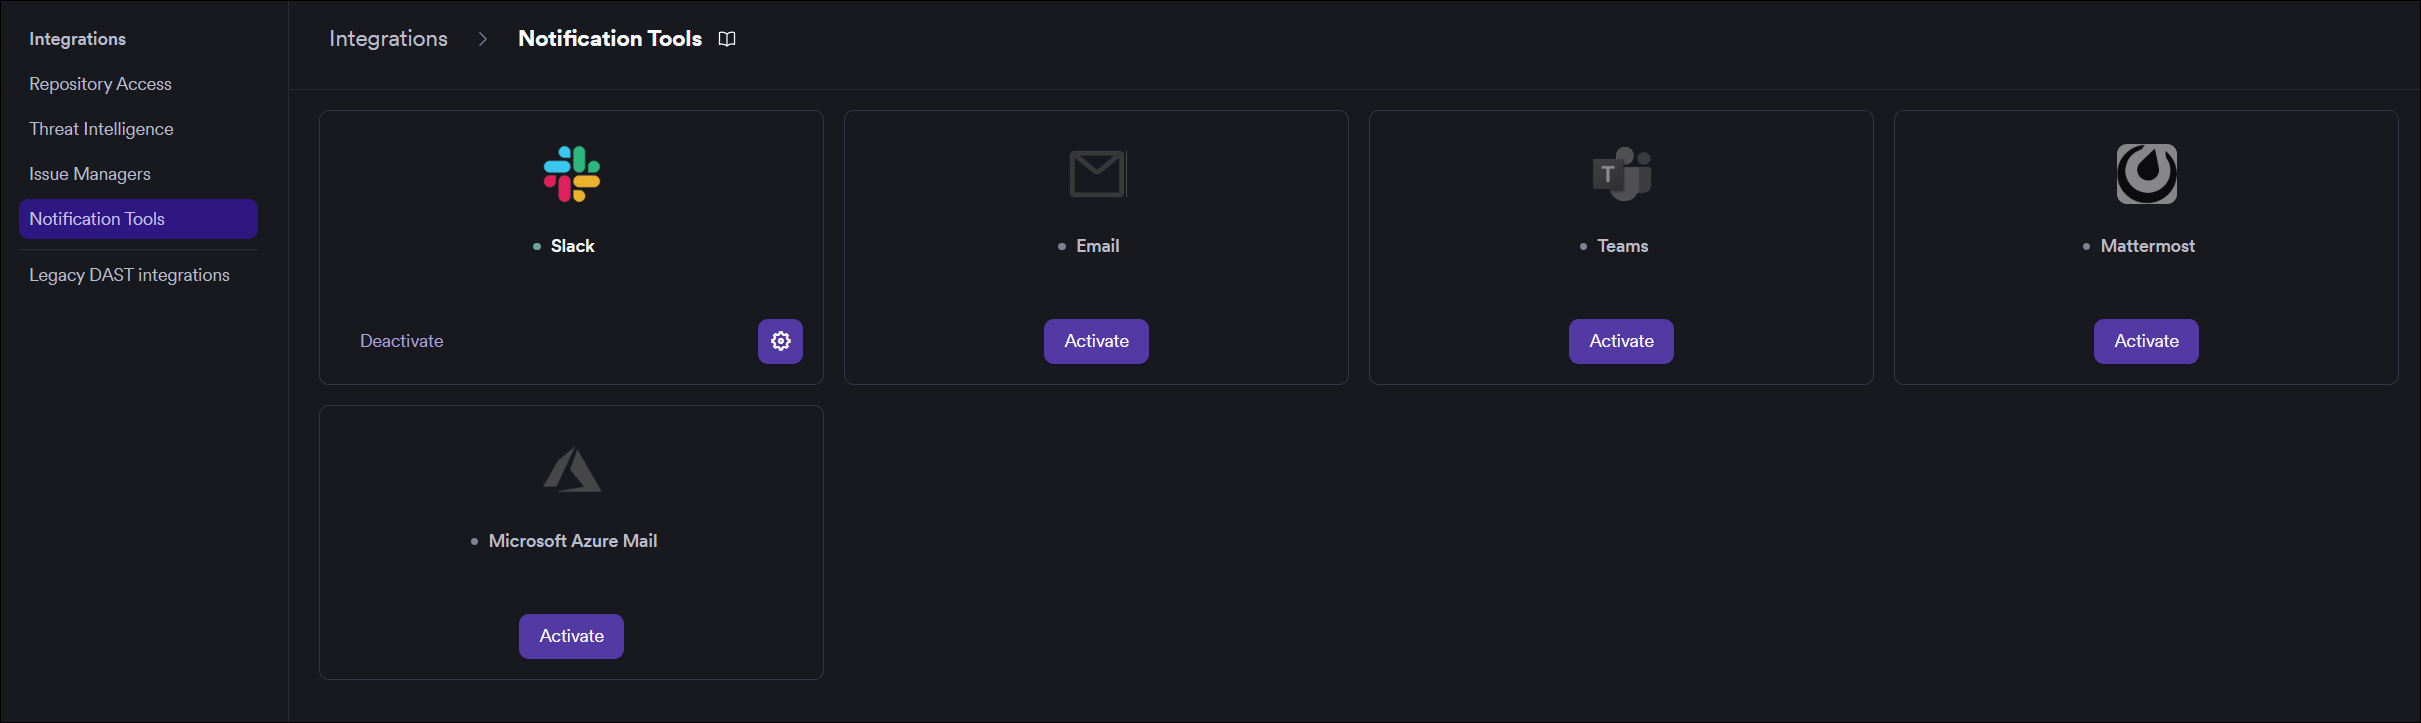Click the Microsoft Azure Mail label
2421x723 pixels.
(572, 541)
